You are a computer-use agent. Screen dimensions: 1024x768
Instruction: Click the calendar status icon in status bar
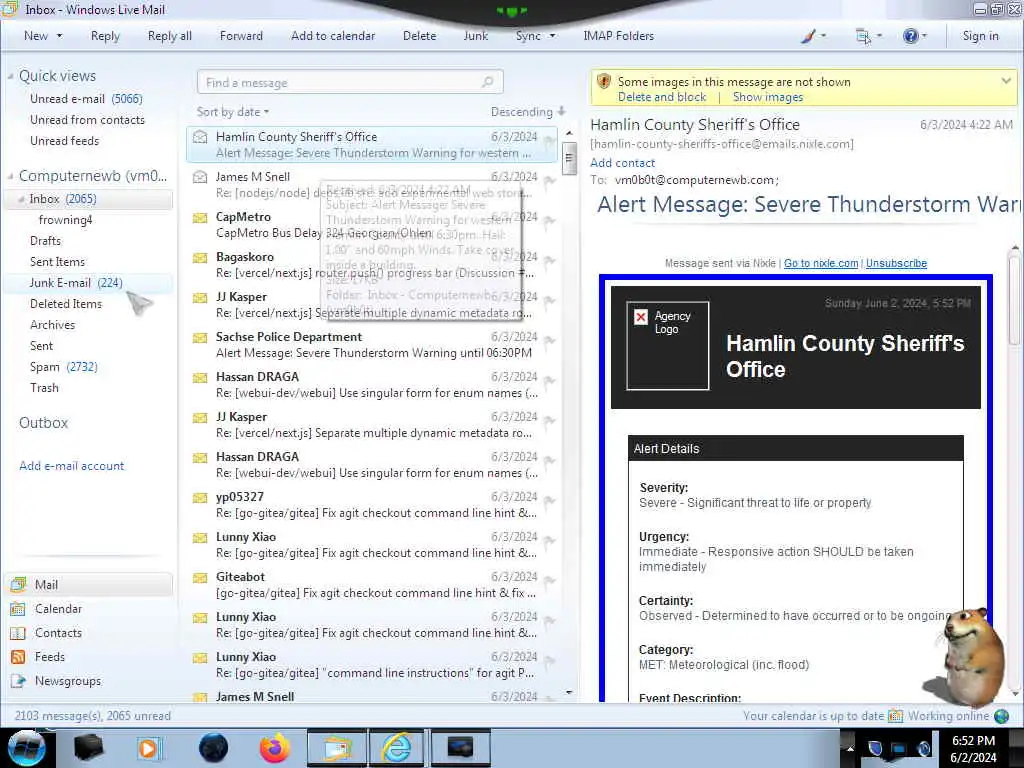click(x=895, y=716)
